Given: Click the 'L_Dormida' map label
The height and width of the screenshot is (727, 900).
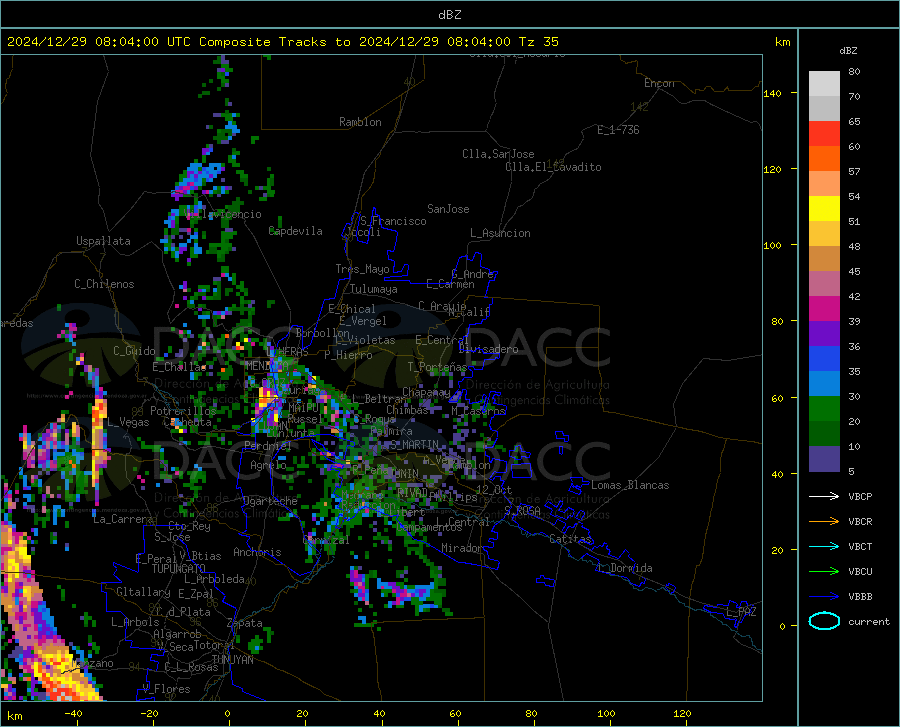Looking at the screenshot, I should 625,568.
